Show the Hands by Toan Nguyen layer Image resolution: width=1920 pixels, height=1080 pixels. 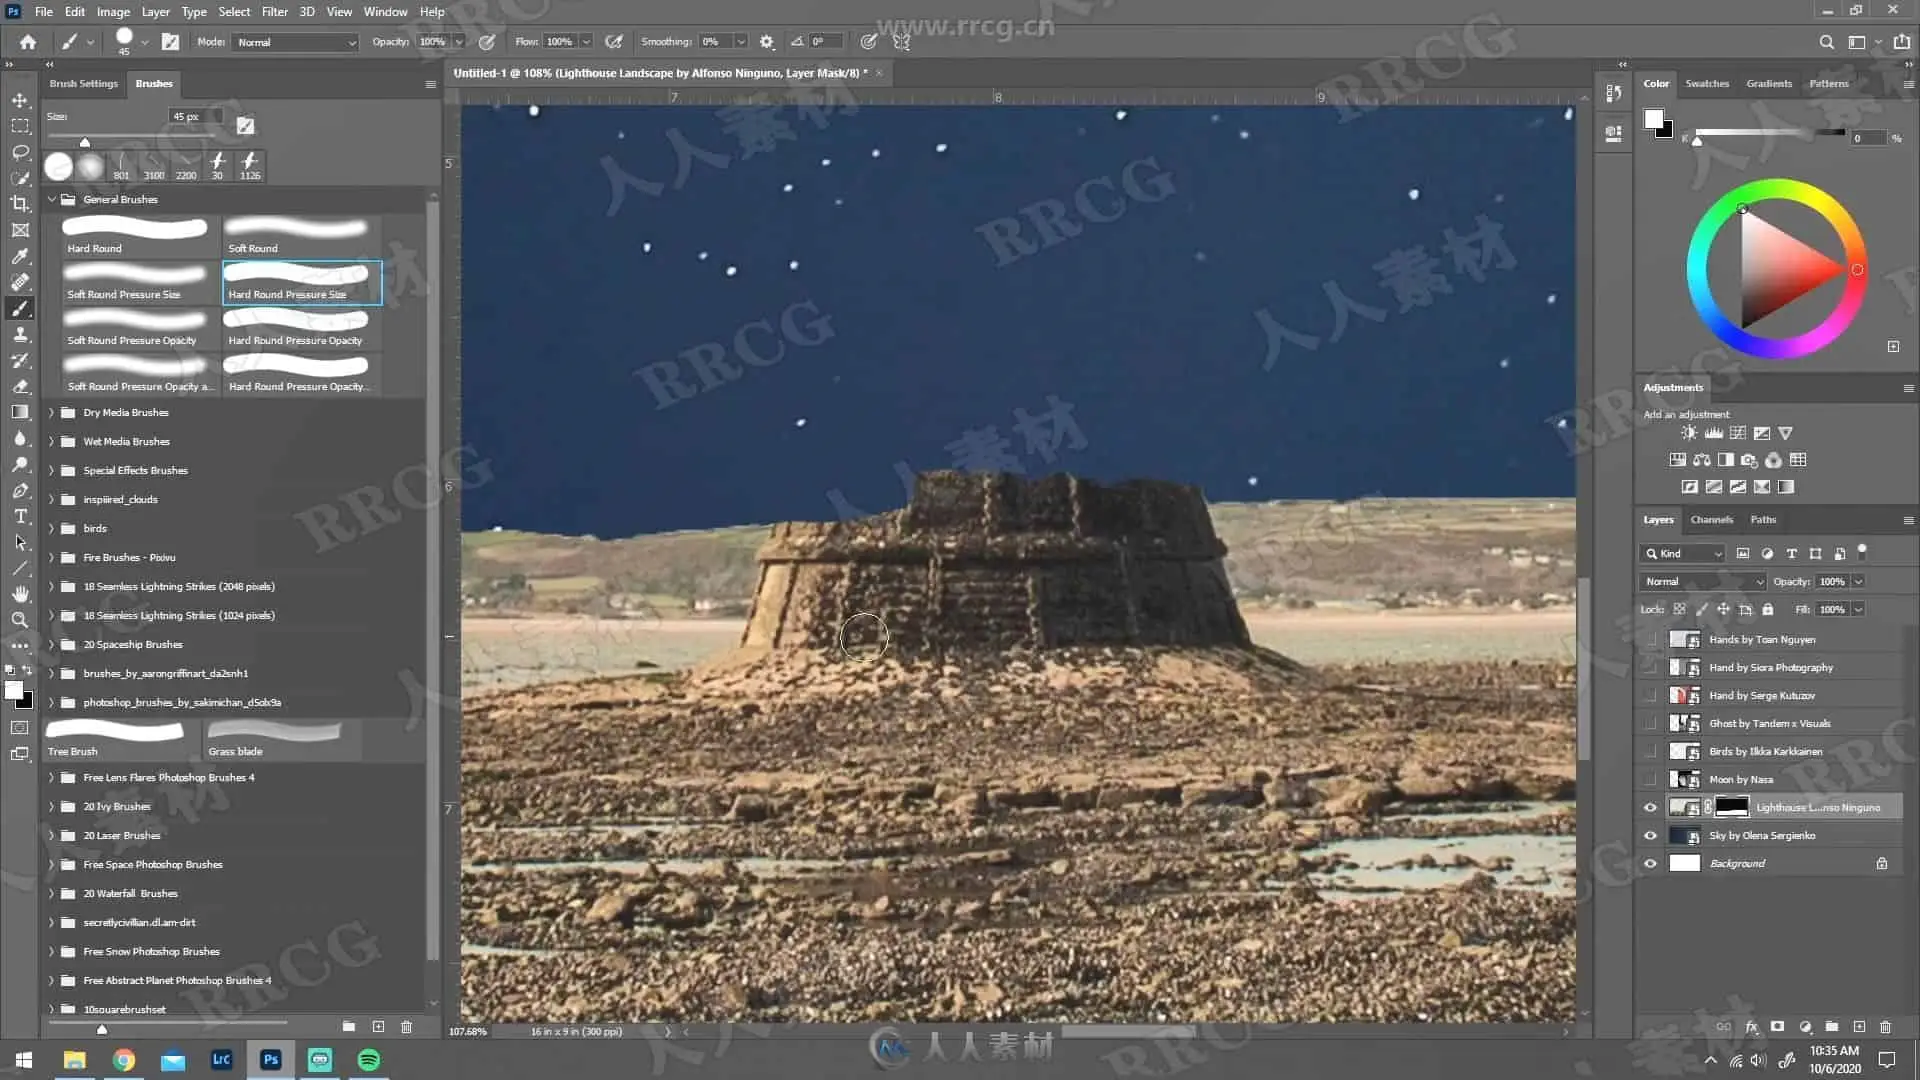click(x=1651, y=639)
